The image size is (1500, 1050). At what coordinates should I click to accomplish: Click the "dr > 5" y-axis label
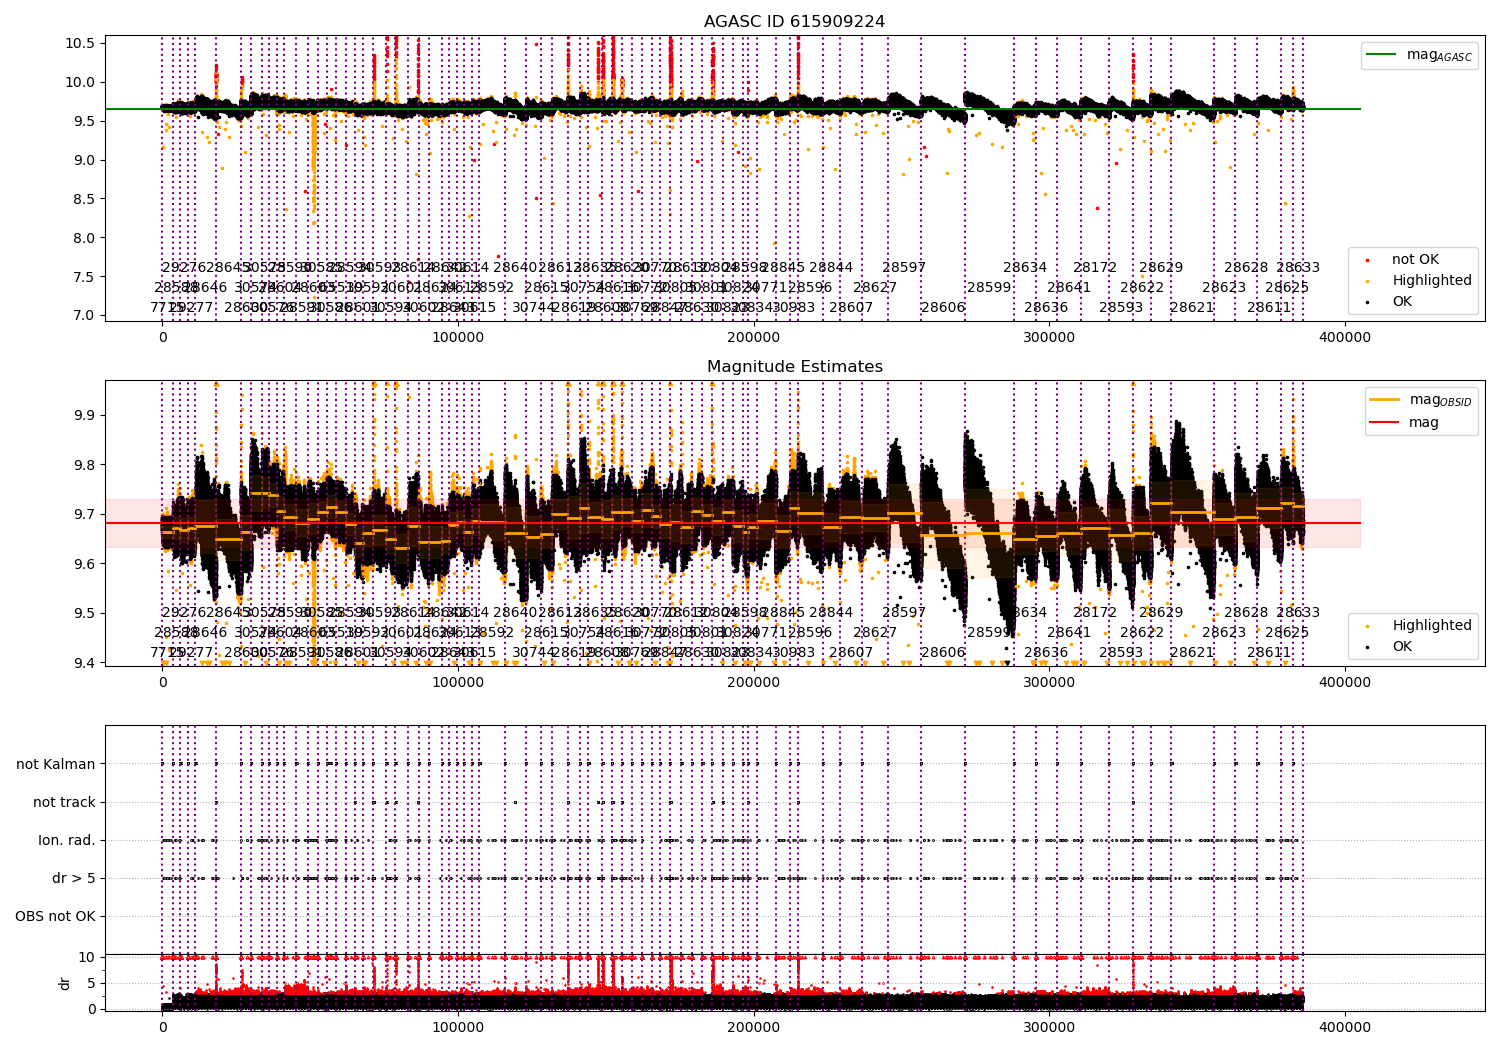pos(74,879)
